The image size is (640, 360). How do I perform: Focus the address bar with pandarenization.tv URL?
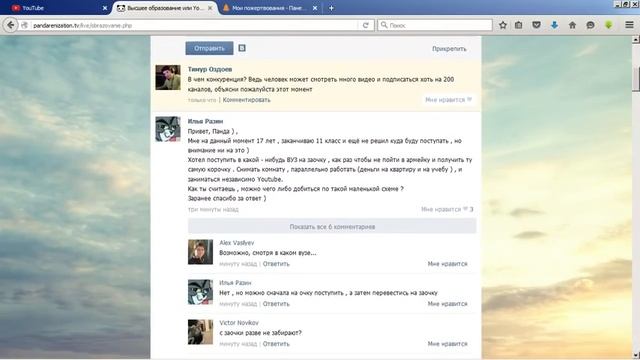(x=194, y=25)
